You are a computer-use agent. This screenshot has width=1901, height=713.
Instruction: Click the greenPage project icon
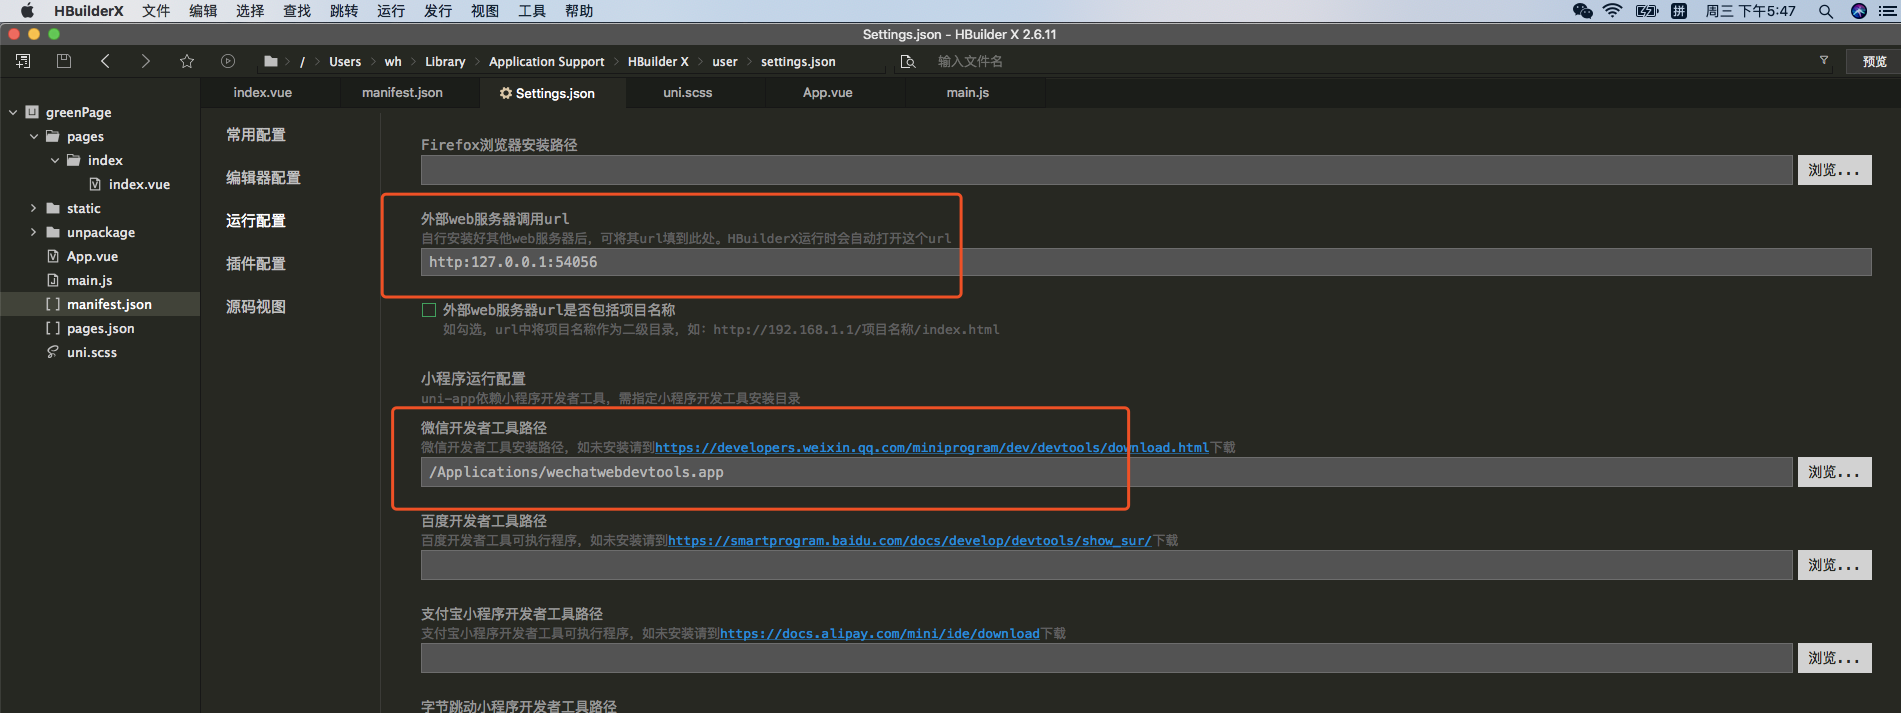[32, 112]
